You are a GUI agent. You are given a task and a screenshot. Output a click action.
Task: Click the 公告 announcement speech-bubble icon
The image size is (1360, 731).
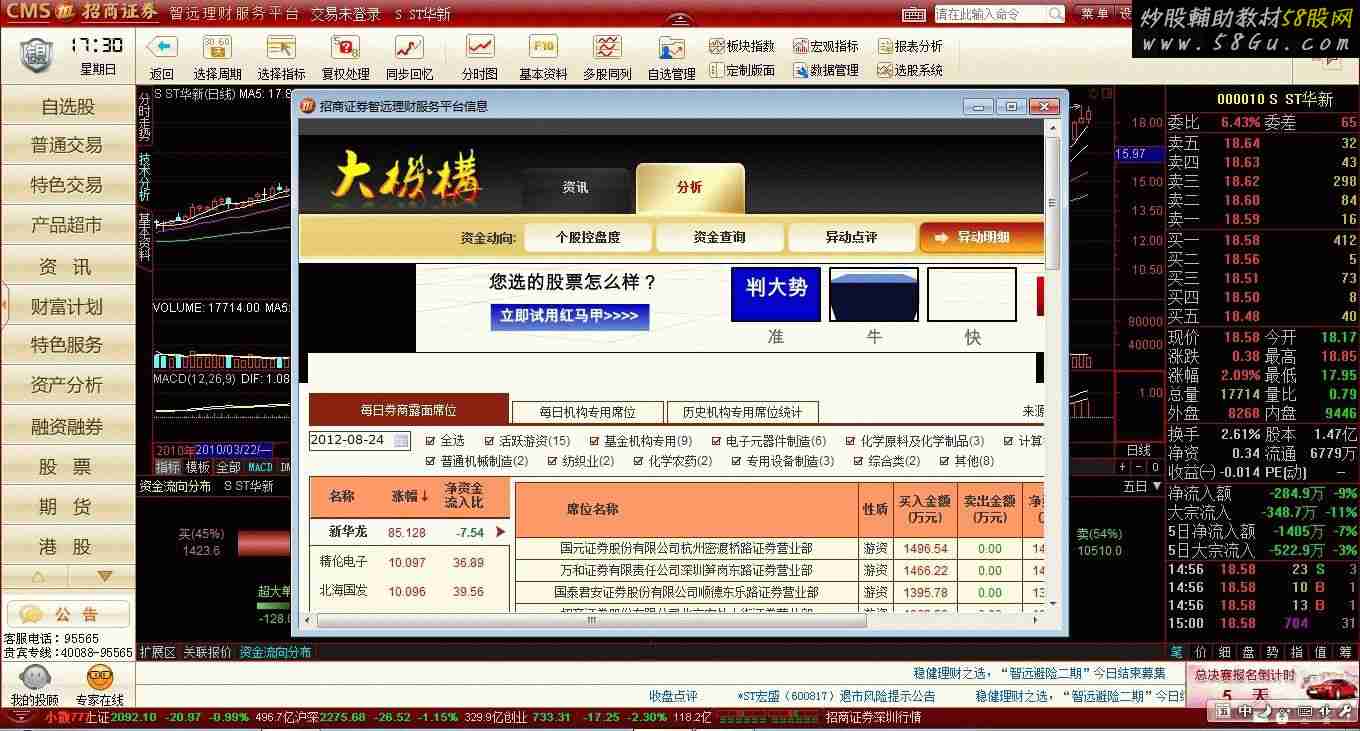32,614
